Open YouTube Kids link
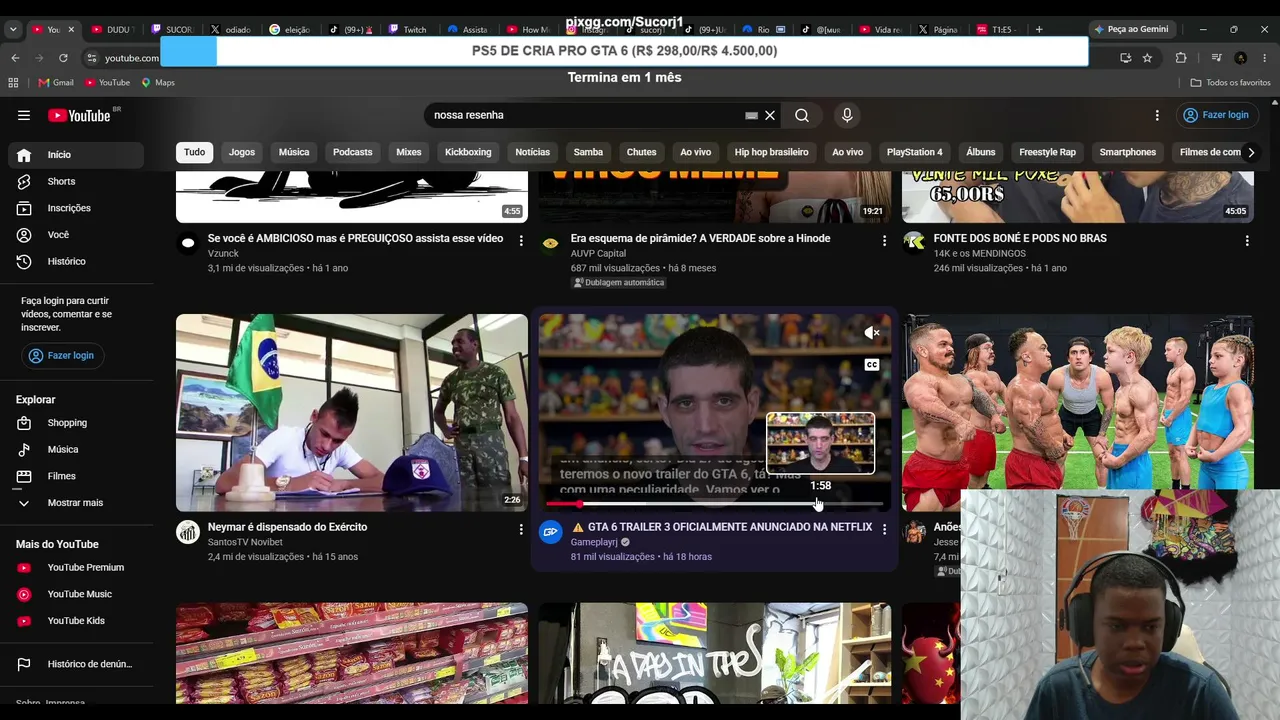 [x=76, y=621]
